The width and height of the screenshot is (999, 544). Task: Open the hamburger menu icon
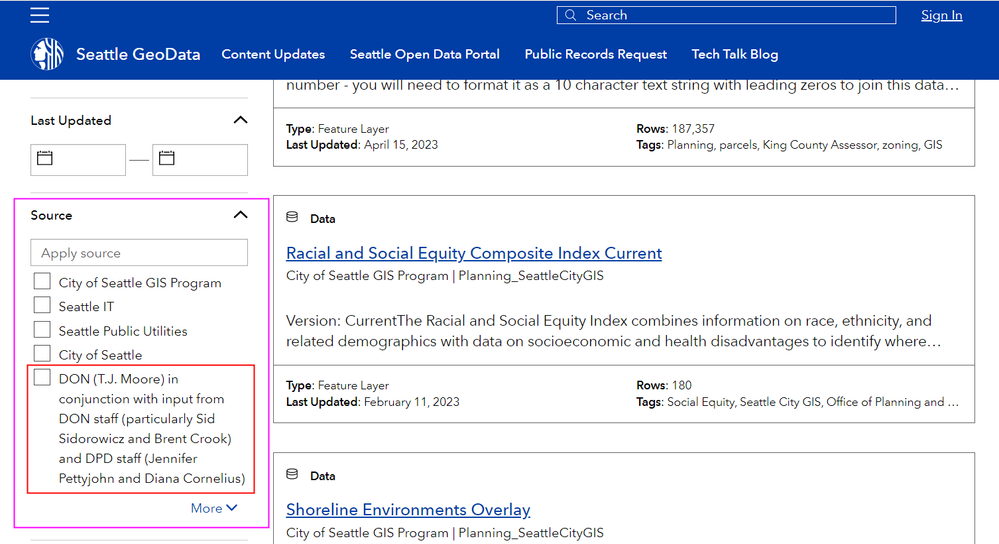40,15
